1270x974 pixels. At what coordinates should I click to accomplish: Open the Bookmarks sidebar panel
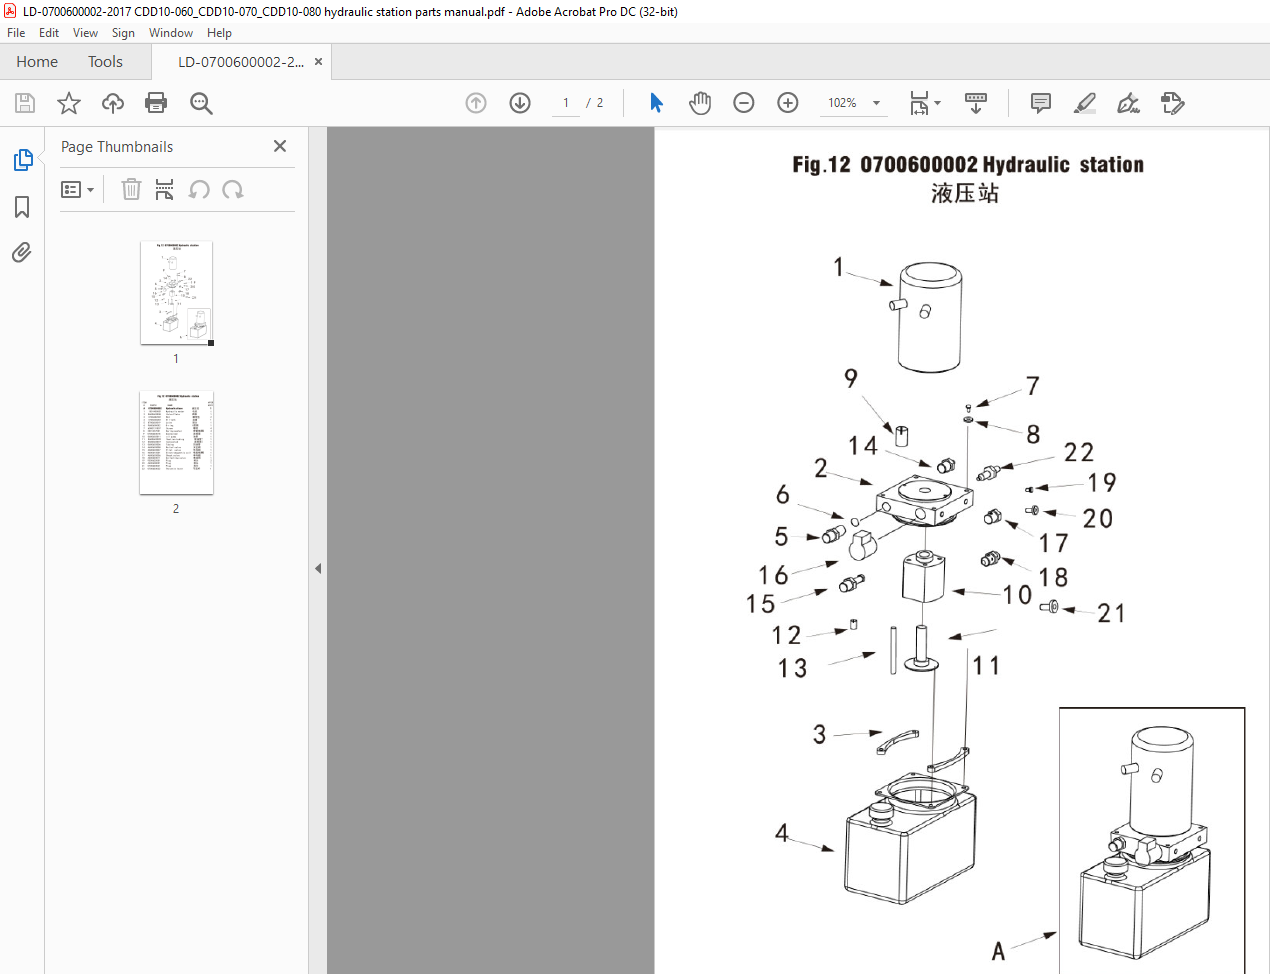22,207
